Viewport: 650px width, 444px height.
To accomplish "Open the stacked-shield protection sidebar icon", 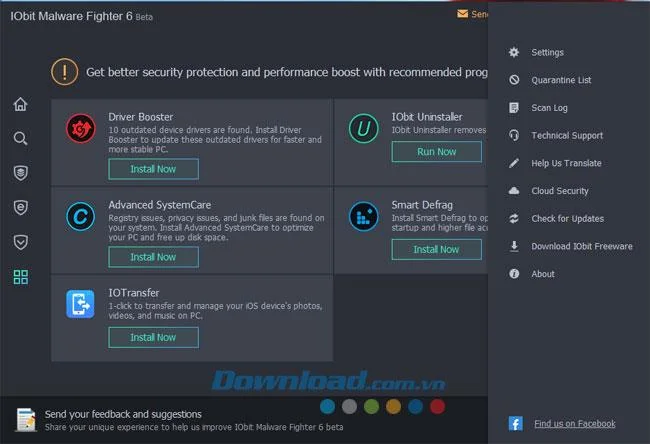I will [21, 173].
